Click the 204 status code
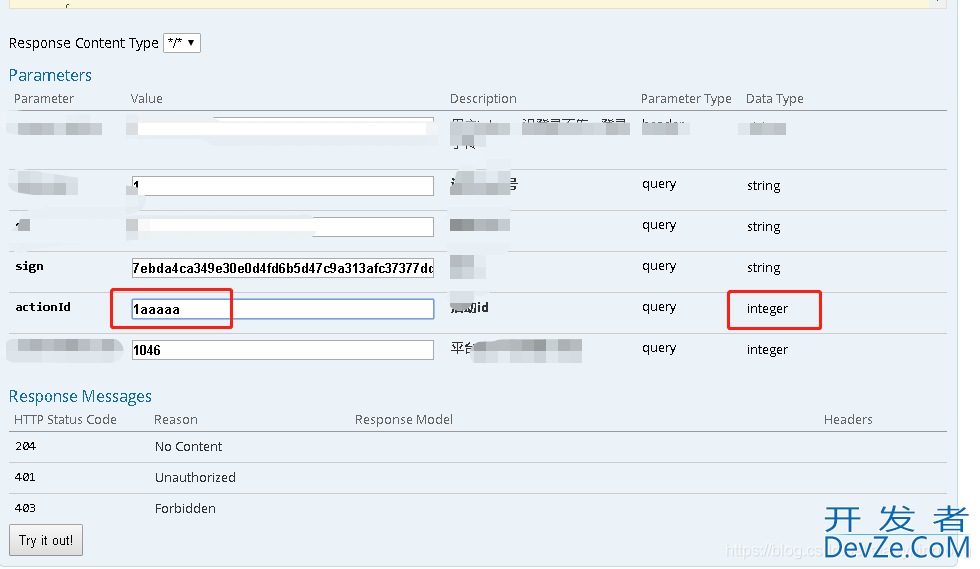The width and height of the screenshot is (980, 569). point(26,446)
